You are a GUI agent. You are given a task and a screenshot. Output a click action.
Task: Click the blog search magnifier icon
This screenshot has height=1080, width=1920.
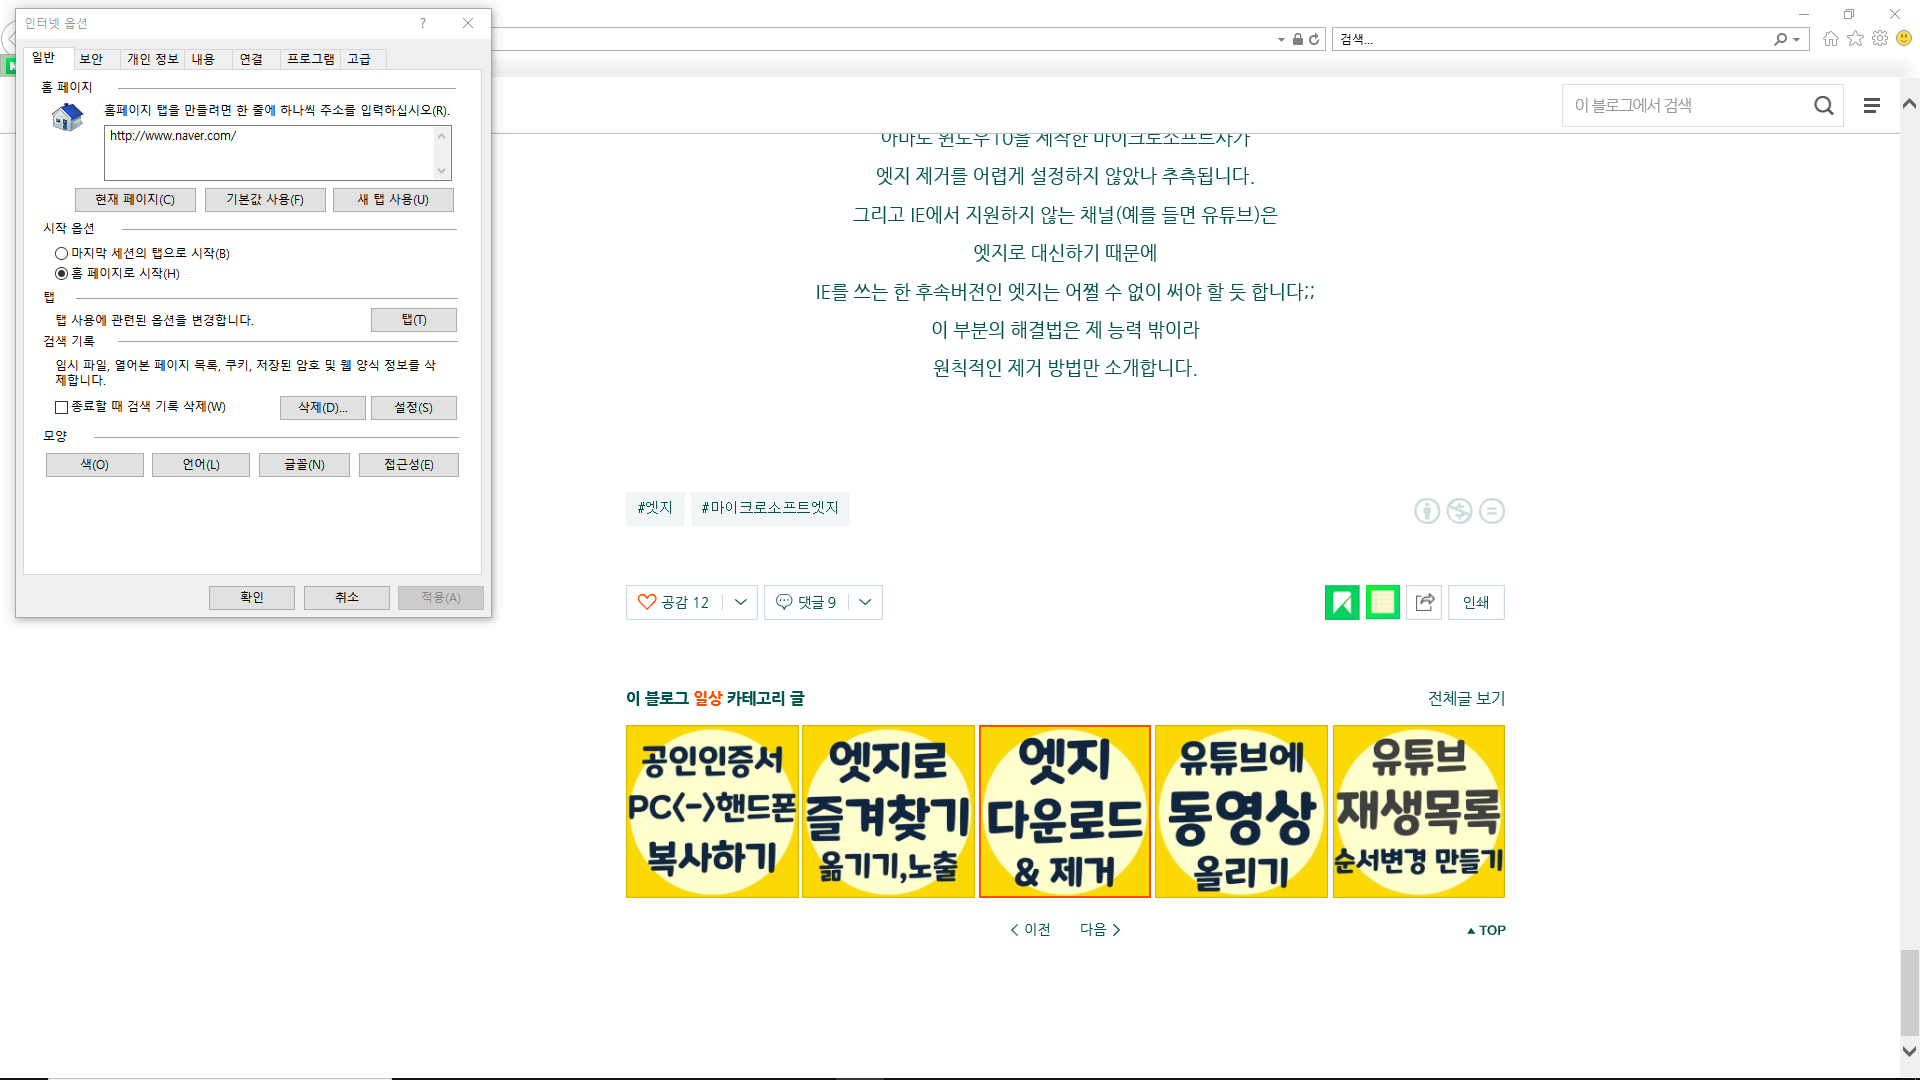click(x=1823, y=106)
